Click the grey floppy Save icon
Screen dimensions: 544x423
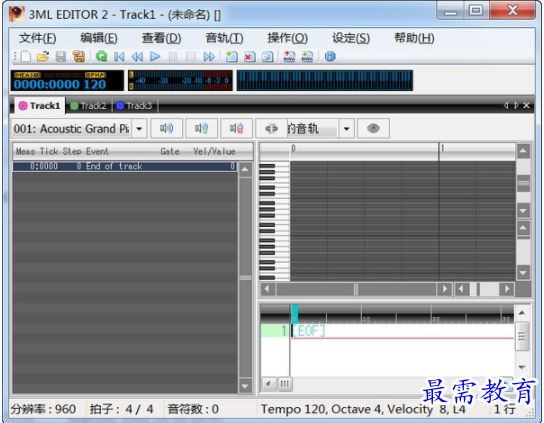(x=61, y=56)
